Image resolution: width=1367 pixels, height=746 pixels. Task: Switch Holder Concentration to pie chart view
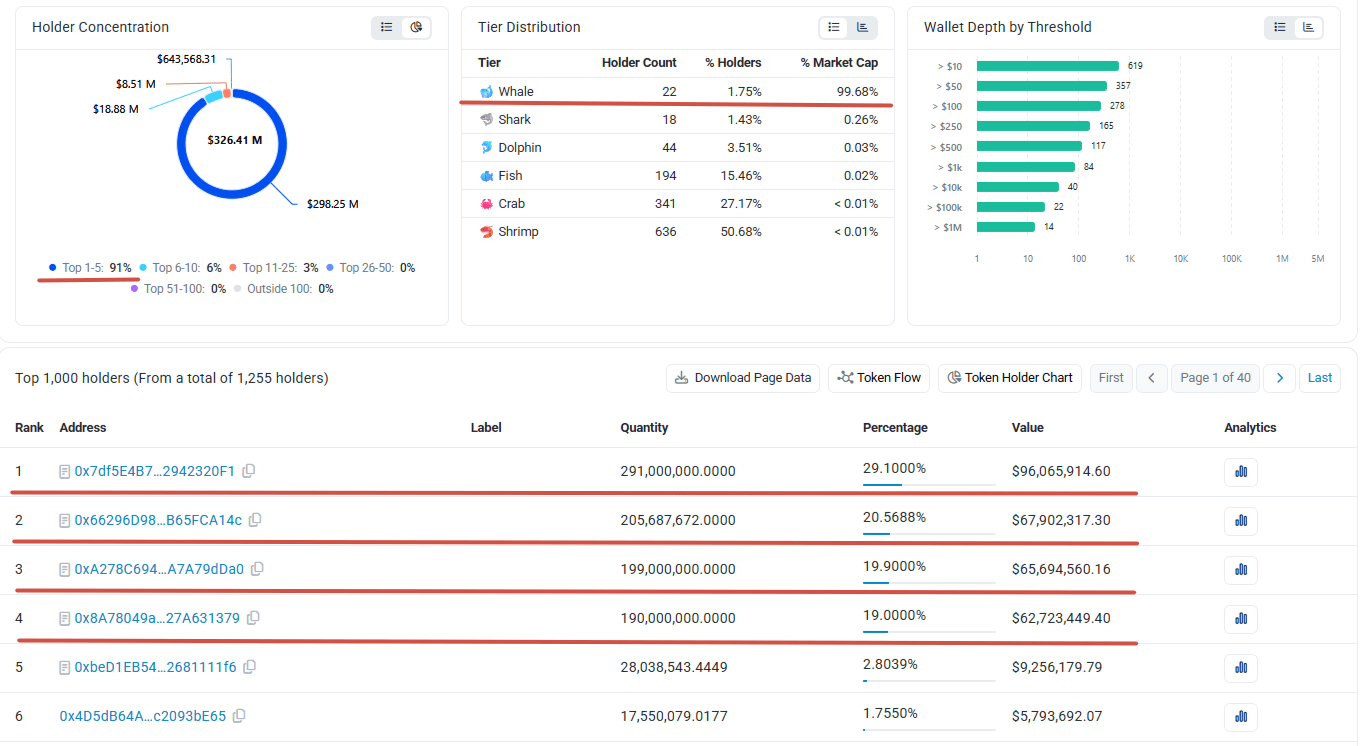(416, 27)
